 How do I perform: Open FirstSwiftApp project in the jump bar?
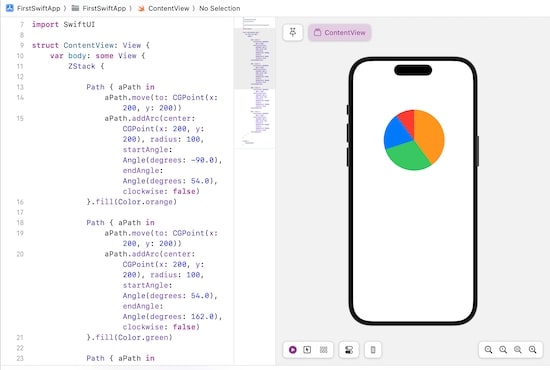[39, 8]
